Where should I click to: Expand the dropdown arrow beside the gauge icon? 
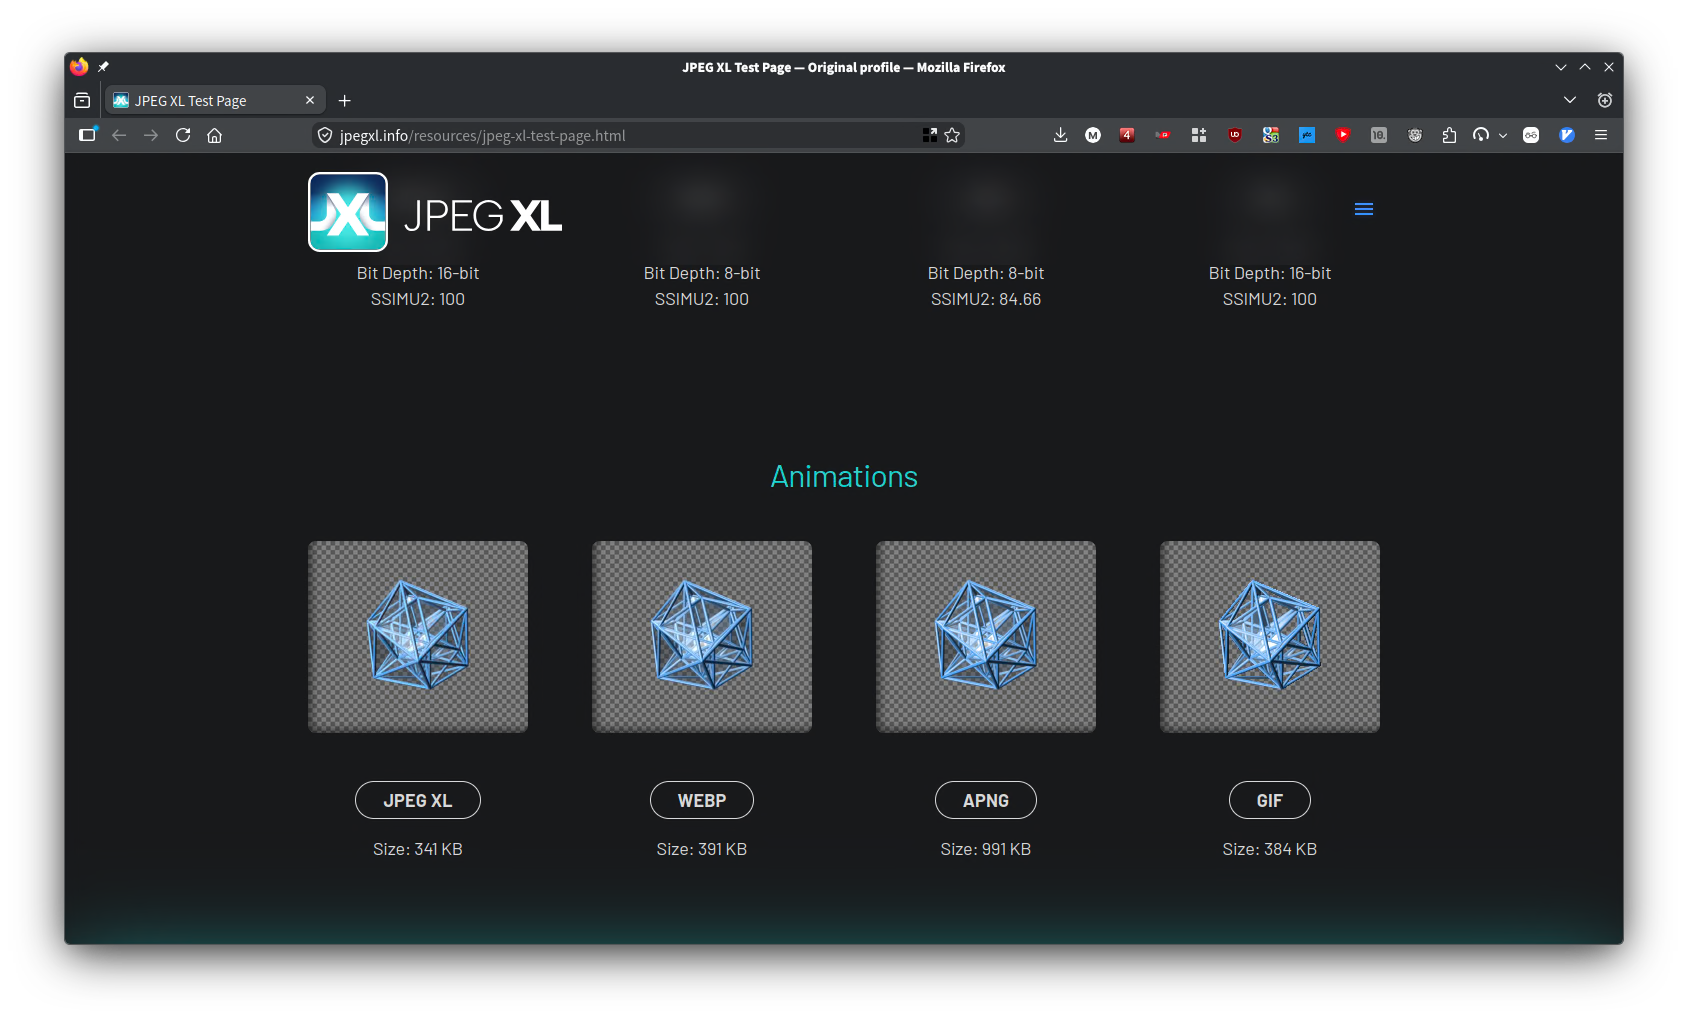[1503, 136]
